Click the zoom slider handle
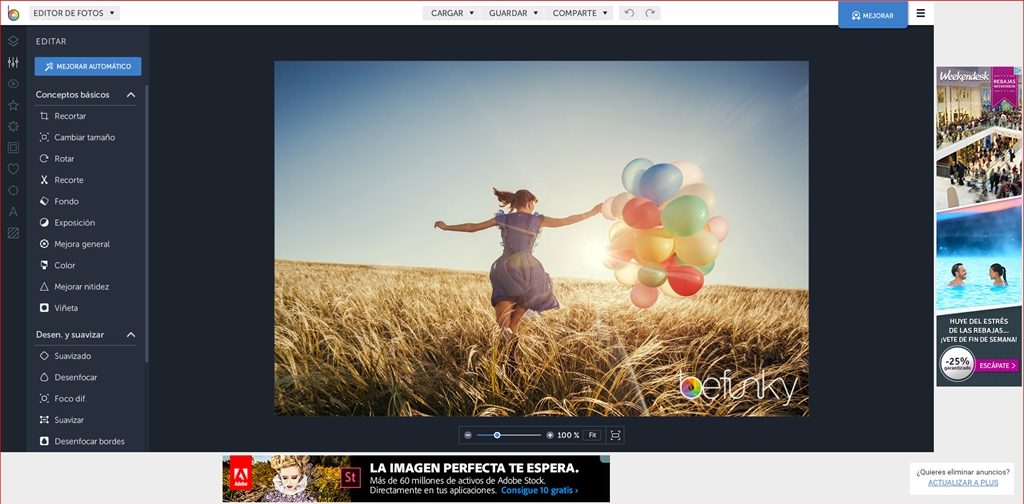The width and height of the screenshot is (1024, 504). [x=497, y=435]
